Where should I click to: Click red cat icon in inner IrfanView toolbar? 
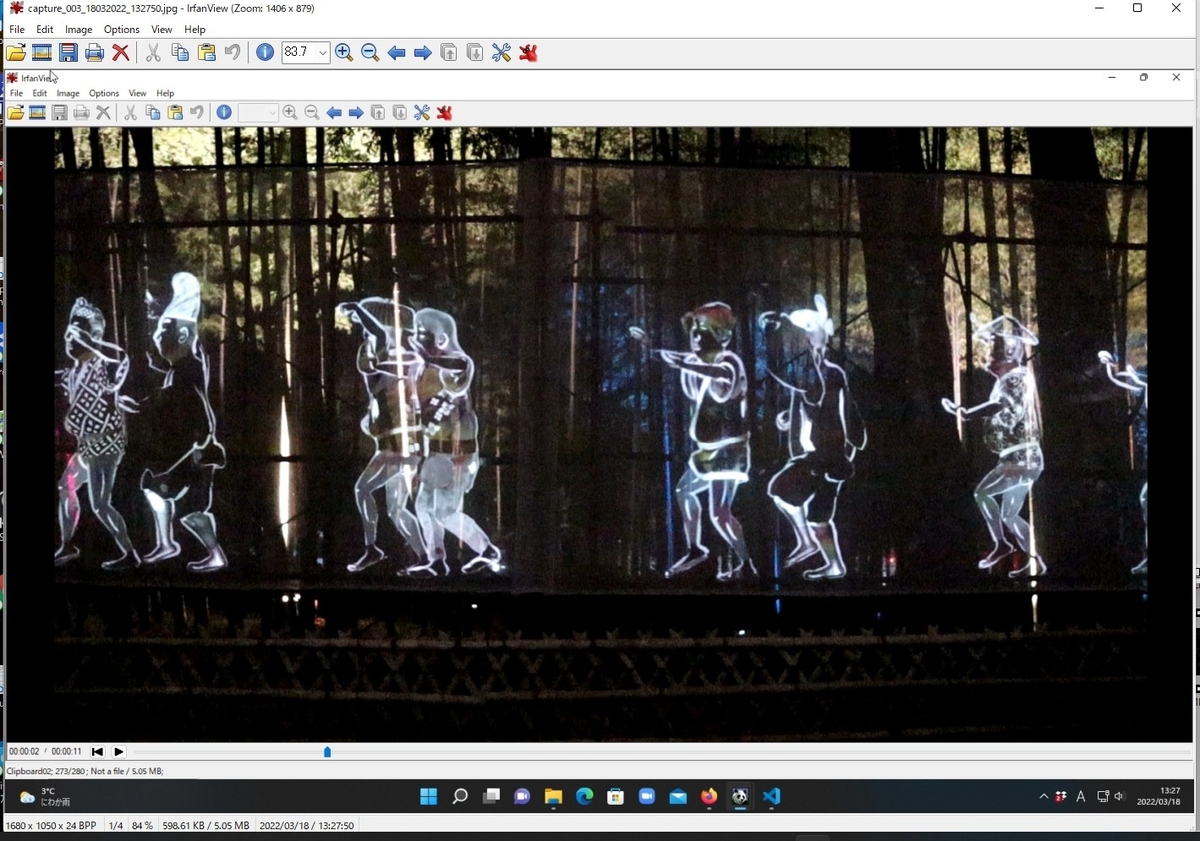[444, 113]
